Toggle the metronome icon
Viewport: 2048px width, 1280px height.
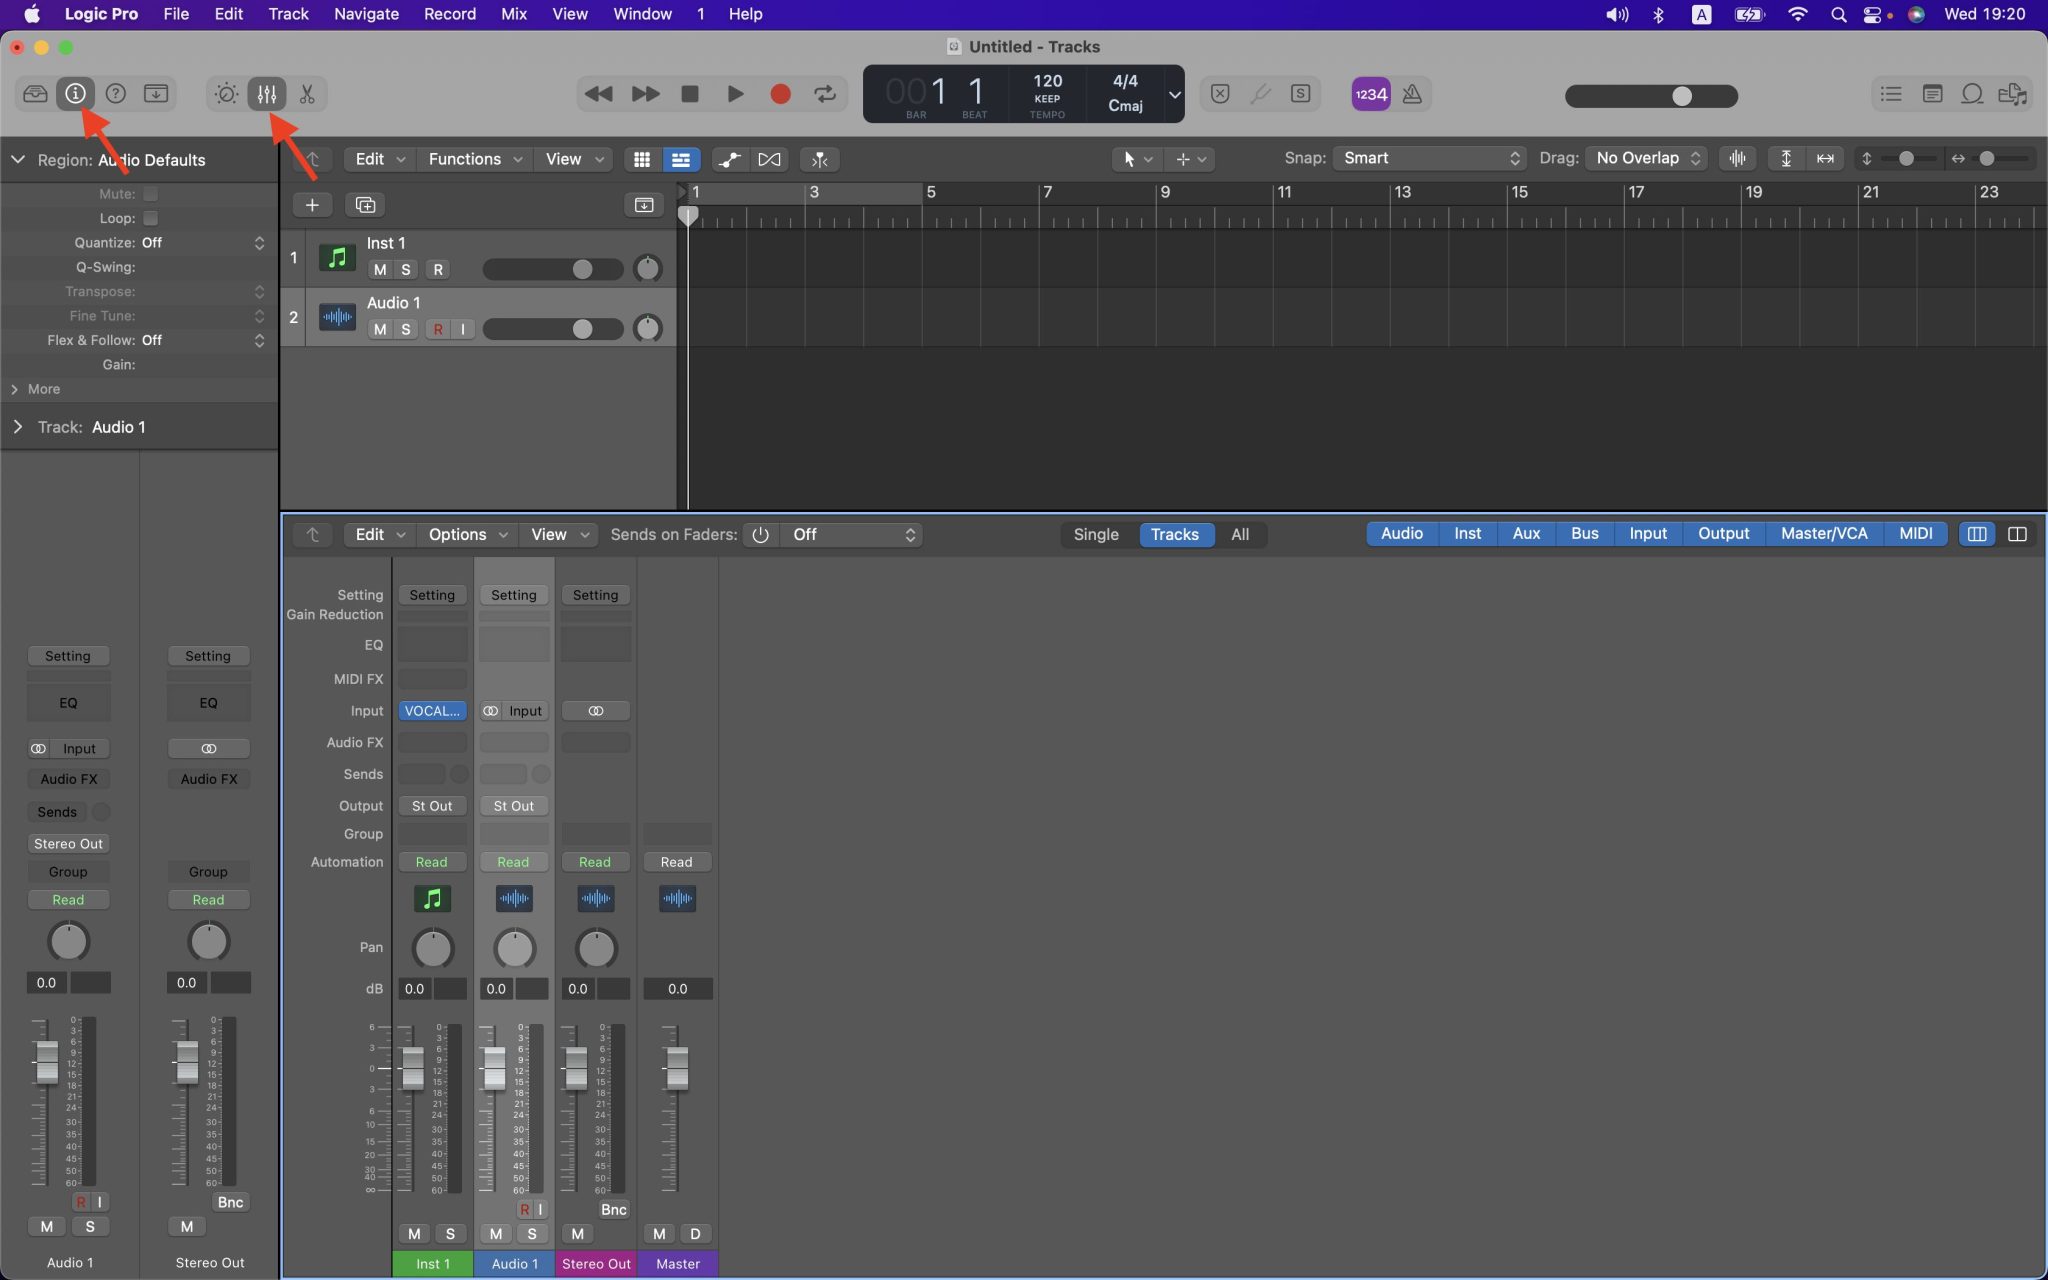pyautogui.click(x=1412, y=93)
